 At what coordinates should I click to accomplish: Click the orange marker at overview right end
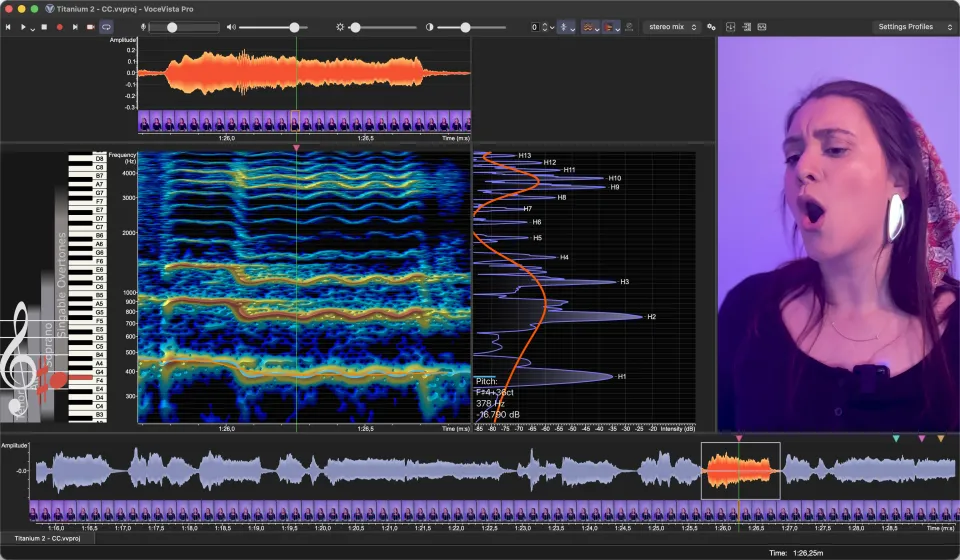(941, 438)
